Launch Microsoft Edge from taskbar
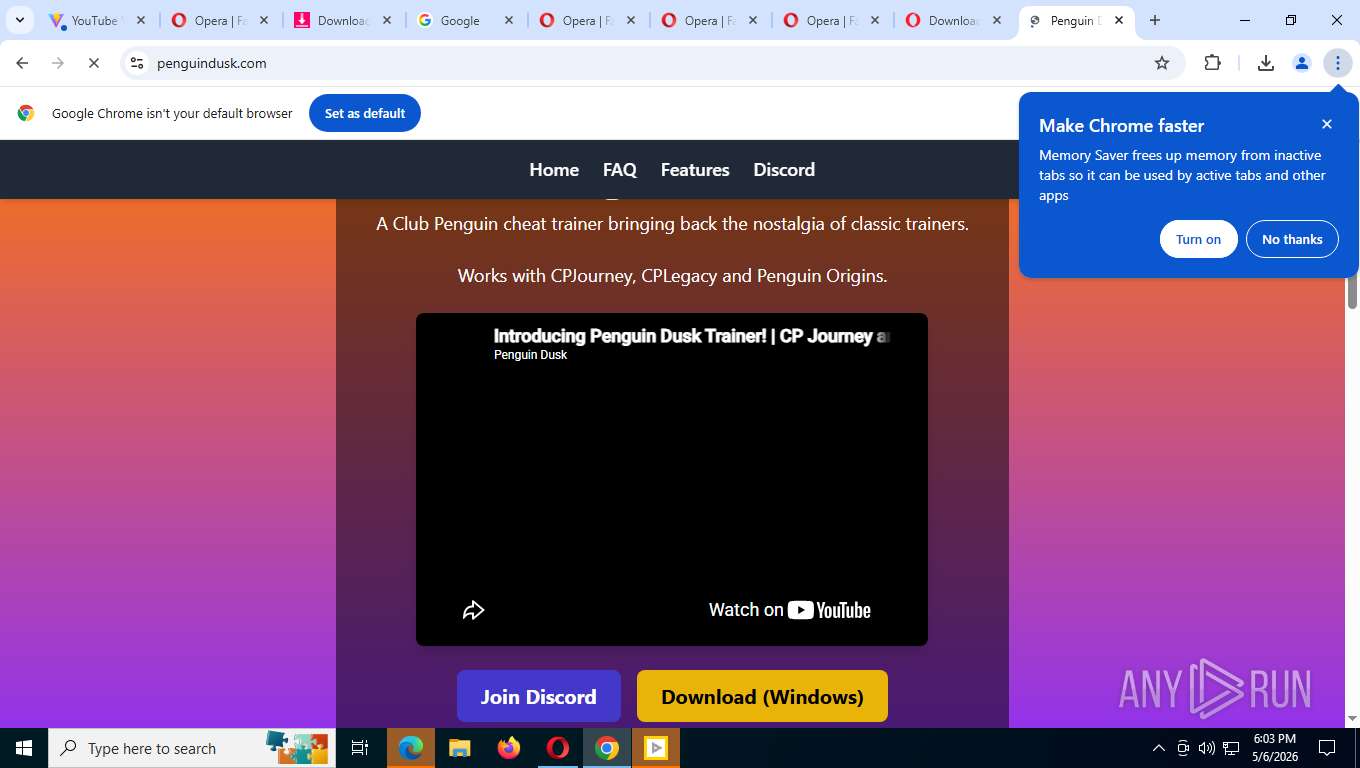The width and height of the screenshot is (1360, 768). pyautogui.click(x=411, y=748)
